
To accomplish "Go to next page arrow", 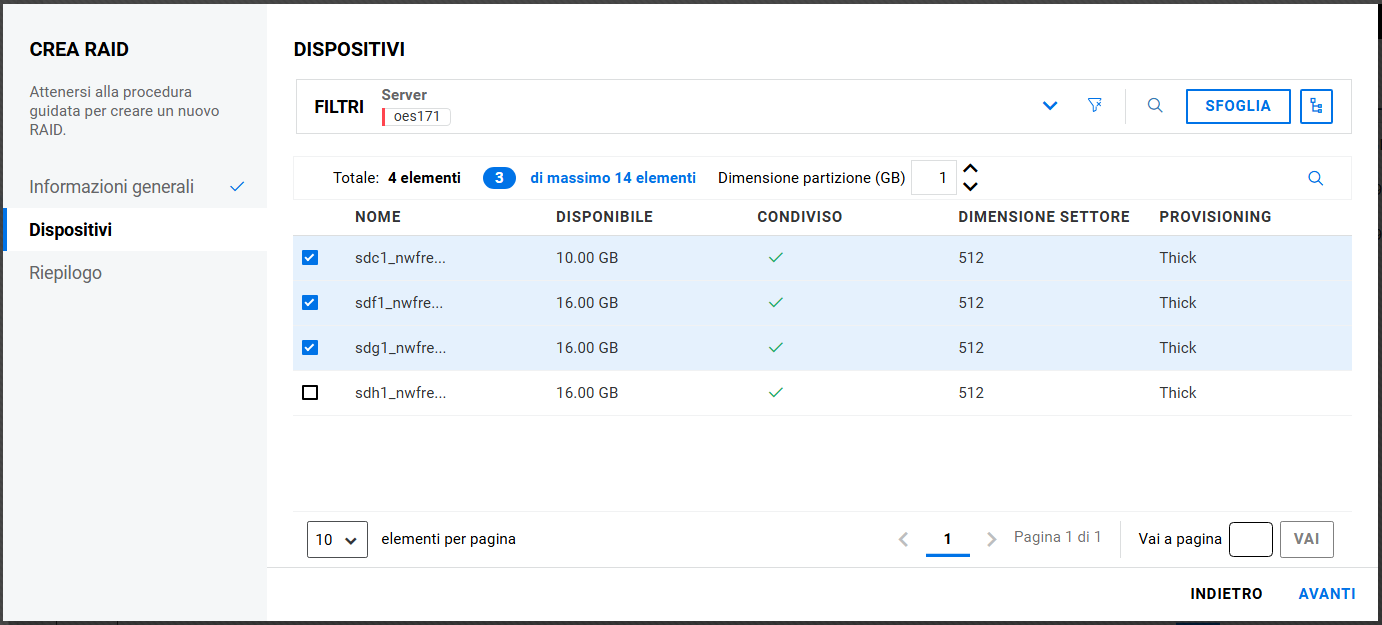I will [991, 539].
